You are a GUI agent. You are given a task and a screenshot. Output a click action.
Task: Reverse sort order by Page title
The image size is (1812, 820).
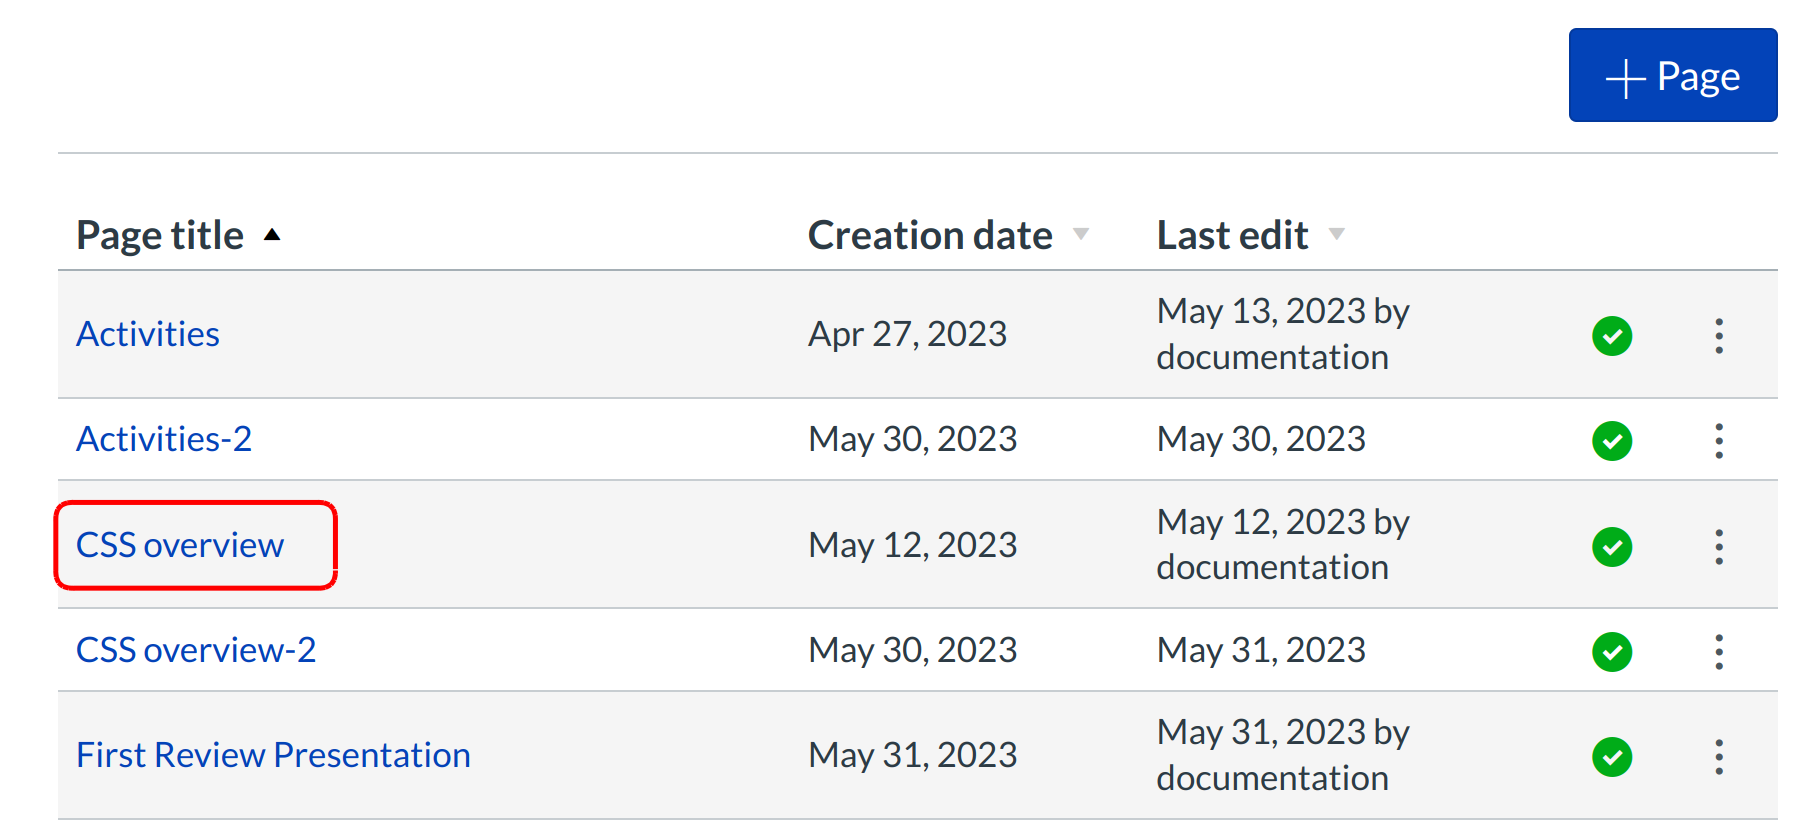160,236
